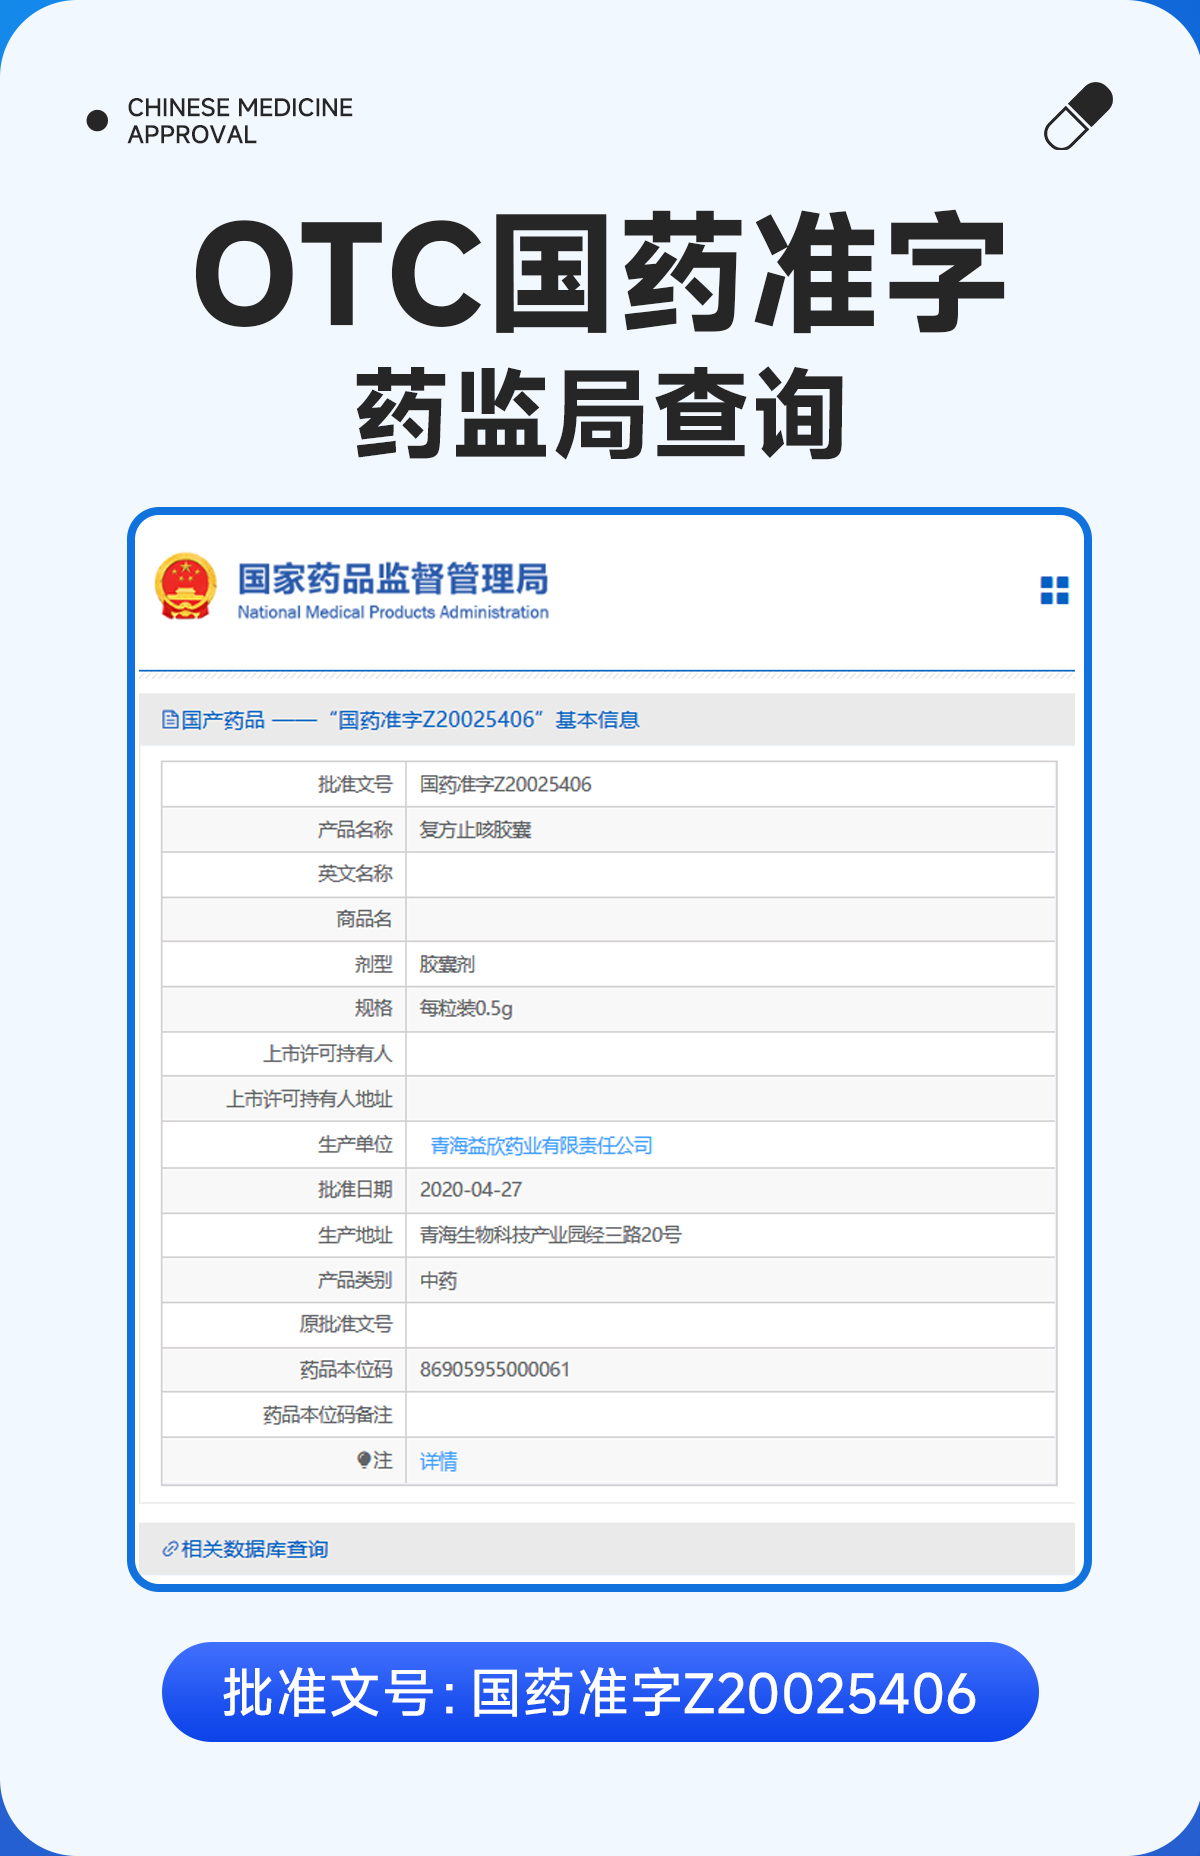Screen dimensions: 1200x1856
Task: Click the 国家药品监督管理局 title
Action: pyautogui.click(x=393, y=578)
